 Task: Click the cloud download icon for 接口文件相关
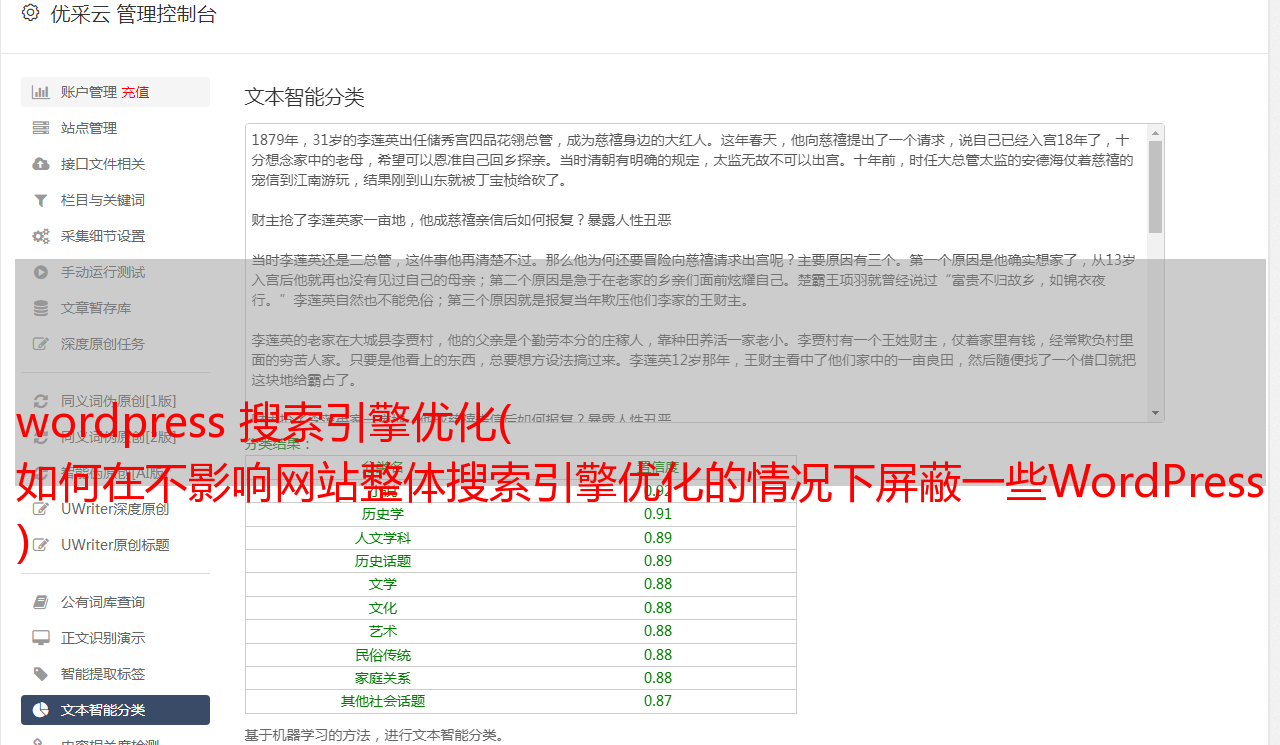coord(41,164)
